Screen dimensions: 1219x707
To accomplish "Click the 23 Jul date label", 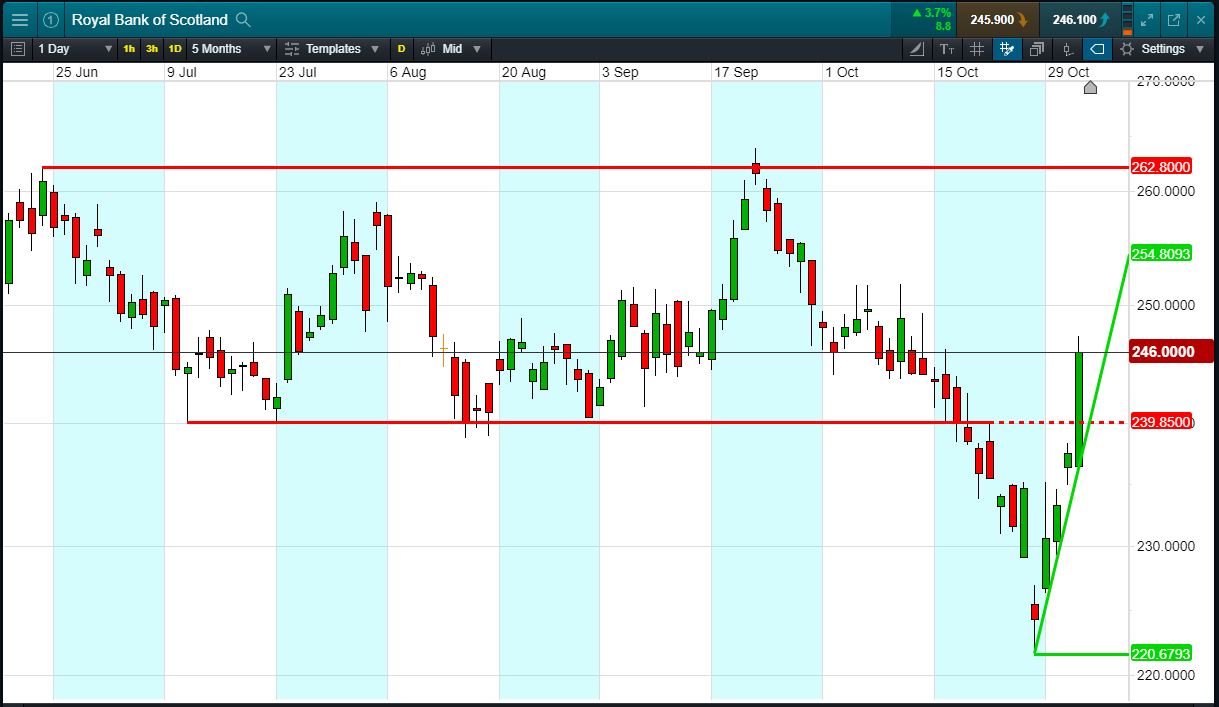I will (298, 72).
